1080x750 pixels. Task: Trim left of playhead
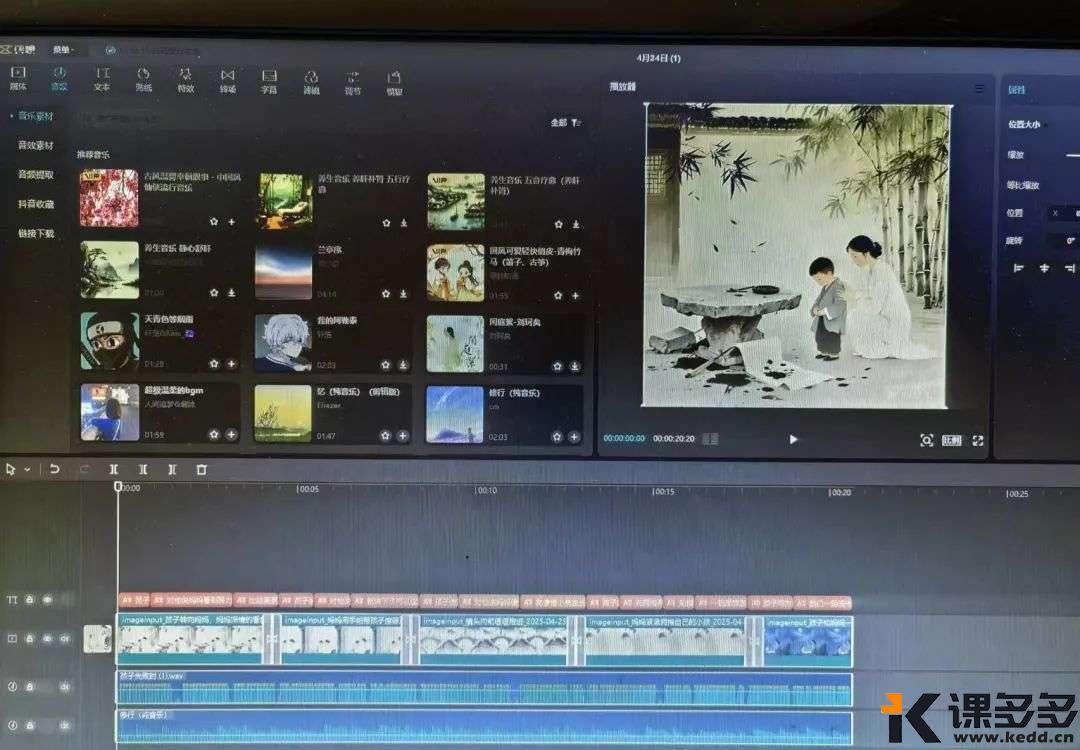(x=143, y=469)
